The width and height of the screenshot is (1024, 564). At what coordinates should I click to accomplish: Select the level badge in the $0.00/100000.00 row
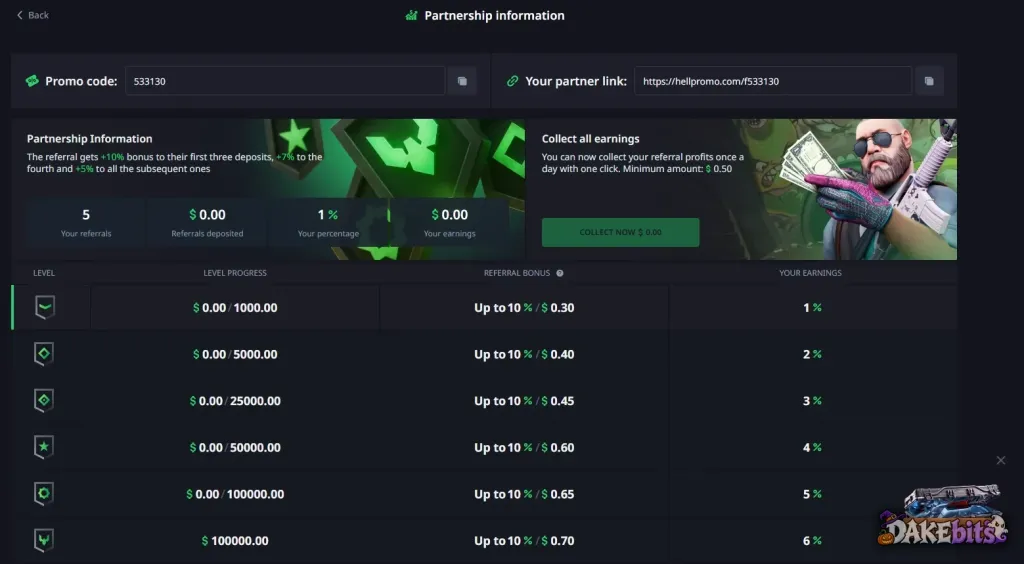[x=44, y=494]
